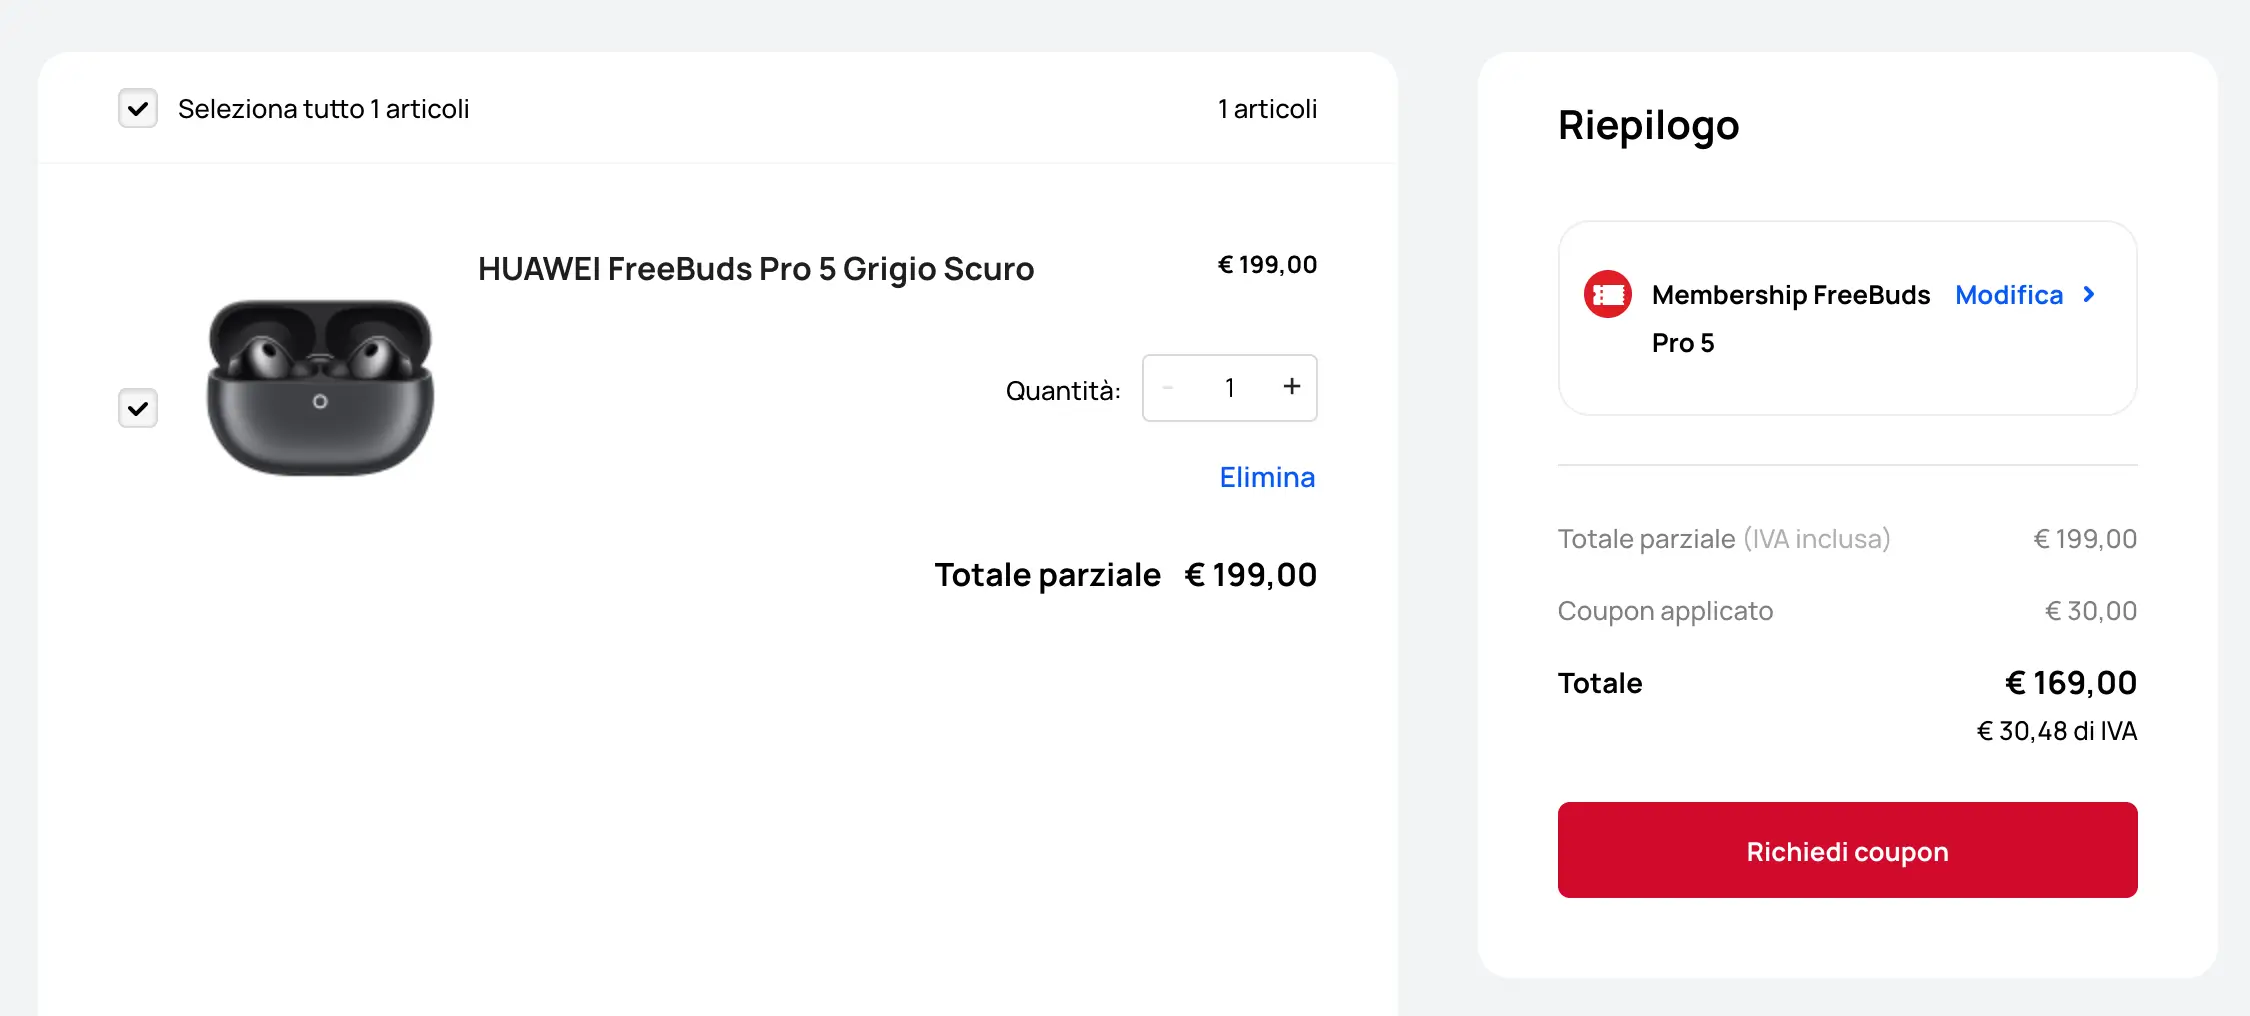Image resolution: width=2250 pixels, height=1016 pixels.
Task: Click the € 30,48 di IVA text
Action: [x=2056, y=731]
